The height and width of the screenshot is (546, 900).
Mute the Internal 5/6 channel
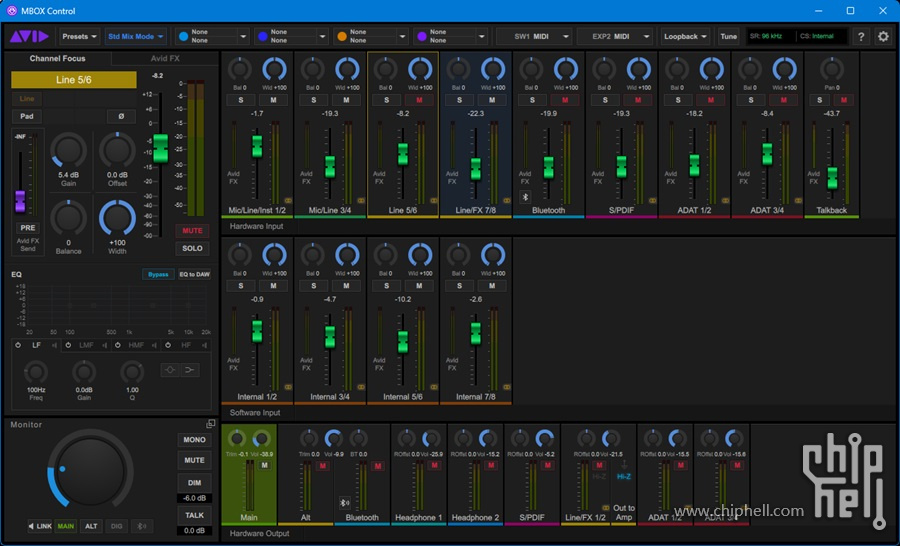pos(419,285)
